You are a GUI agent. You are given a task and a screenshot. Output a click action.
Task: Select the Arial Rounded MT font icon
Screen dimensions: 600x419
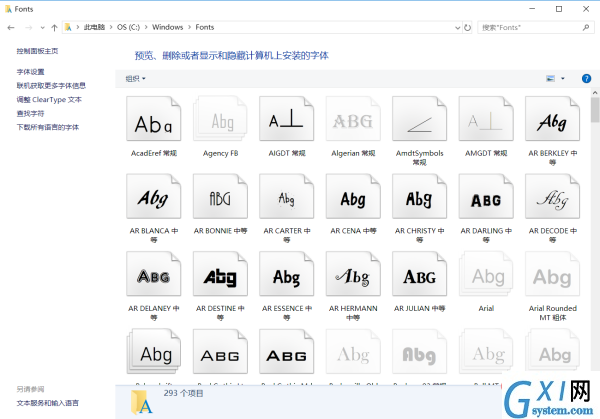pos(553,274)
